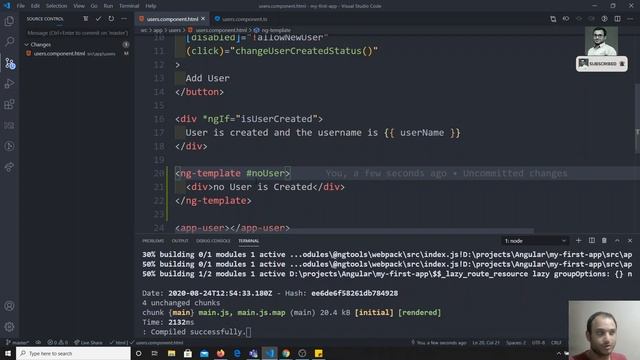Open editor more actions ellipsis
640x360 pixels.
630,19
